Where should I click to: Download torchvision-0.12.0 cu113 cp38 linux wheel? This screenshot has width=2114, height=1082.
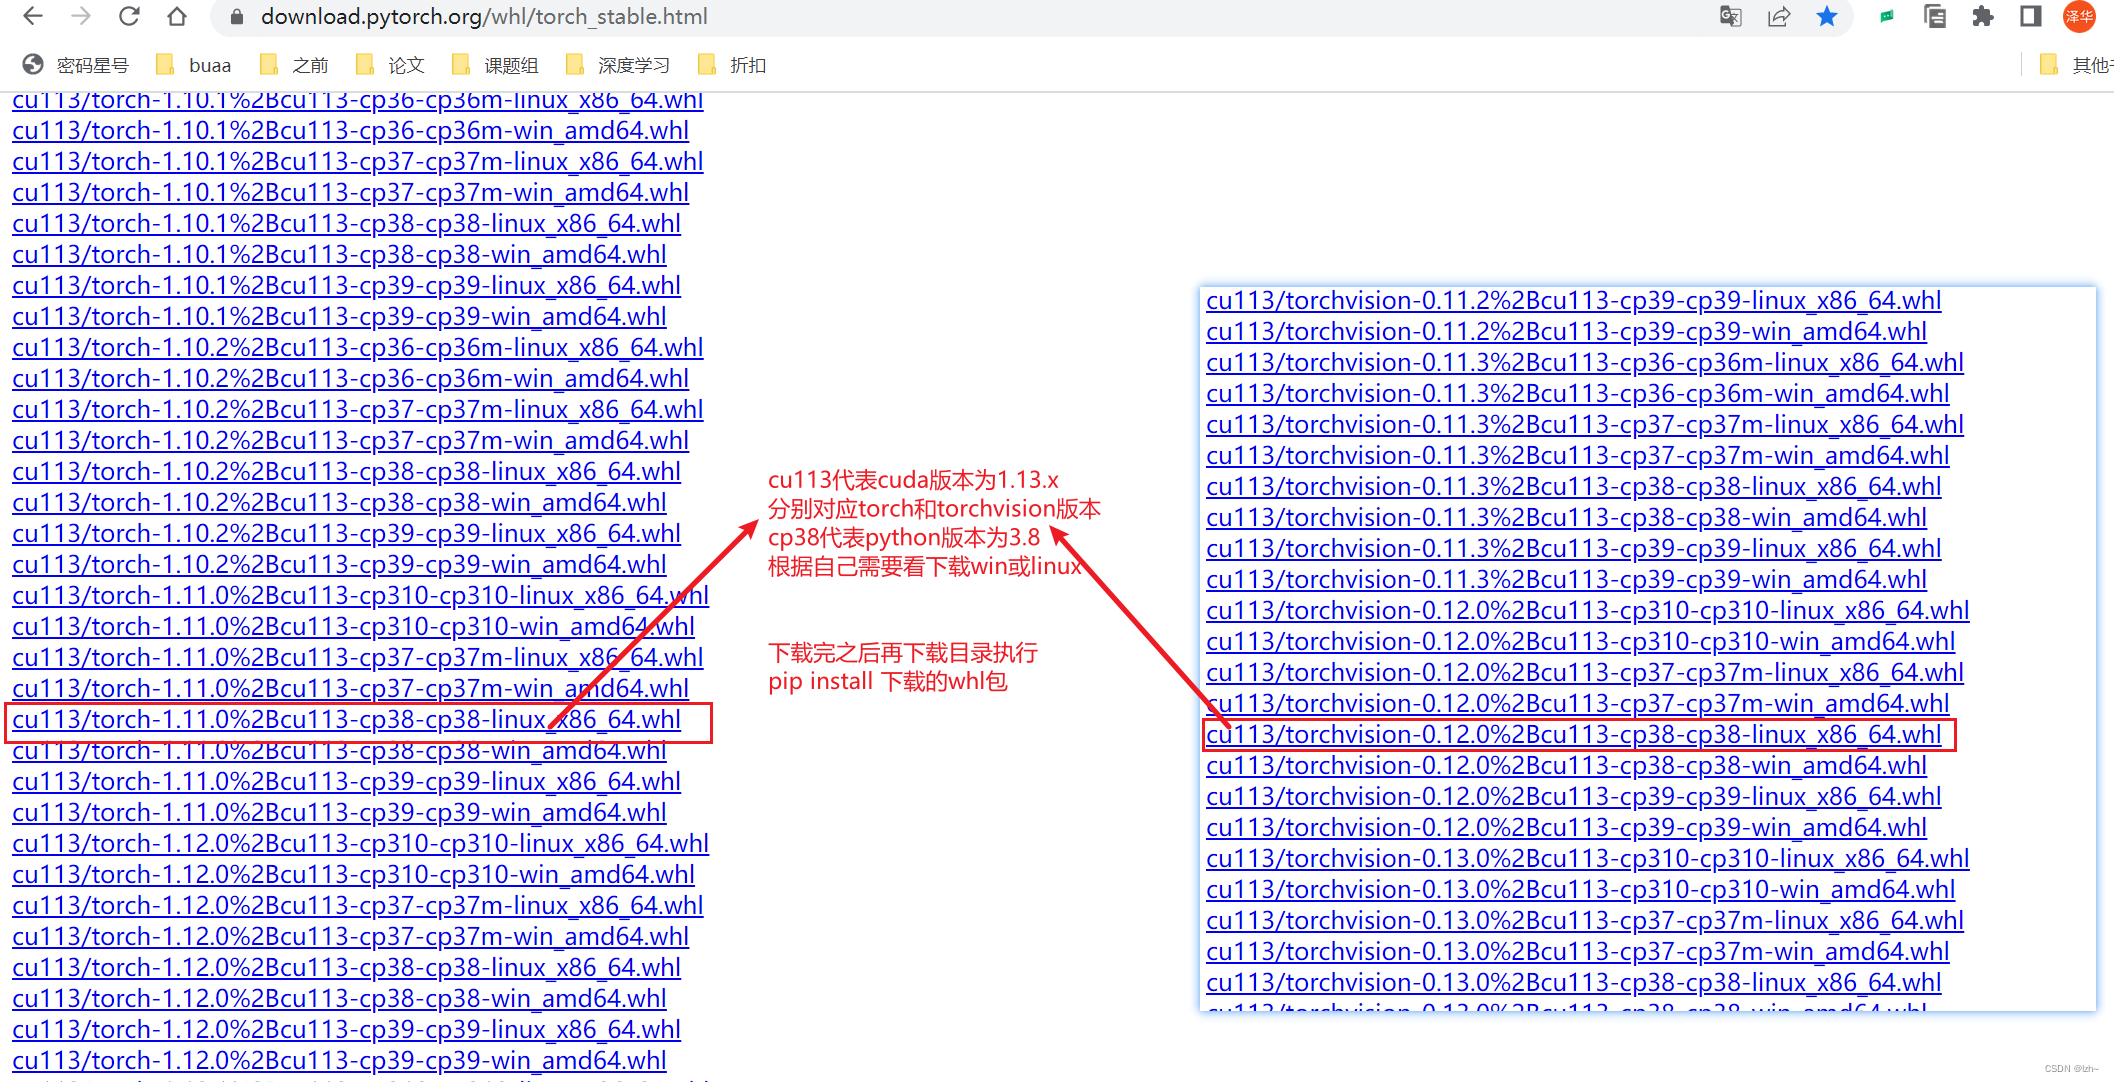pyautogui.click(x=1573, y=735)
